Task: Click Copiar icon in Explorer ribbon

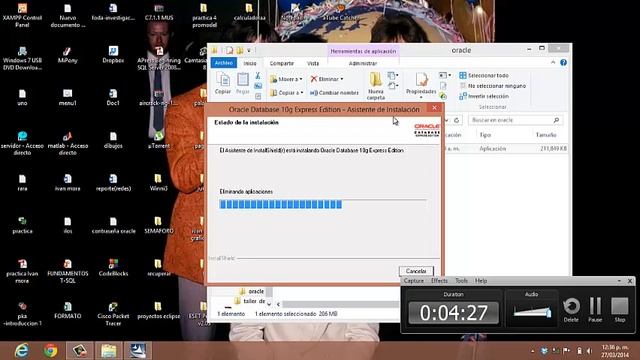Action: tap(223, 83)
